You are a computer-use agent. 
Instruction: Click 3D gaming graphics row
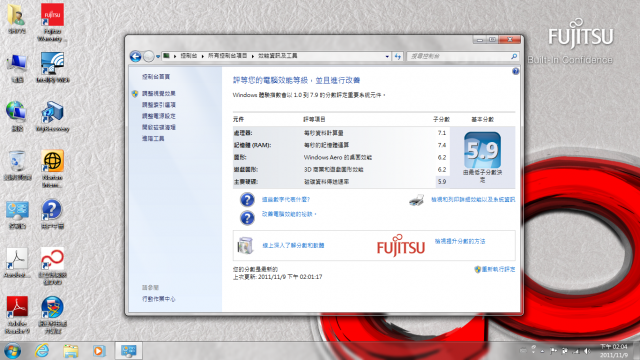[x=341, y=169]
